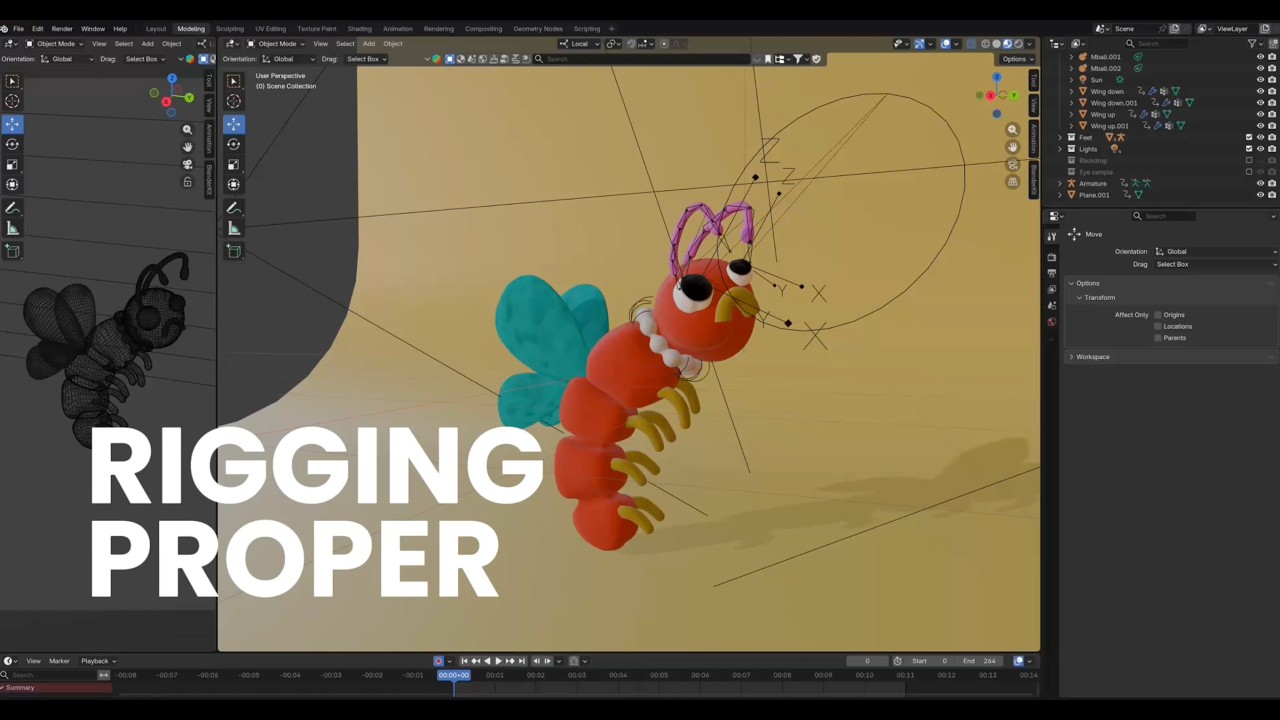The width and height of the screenshot is (1280, 720).
Task: Play the animation in timeline
Action: click(498, 661)
